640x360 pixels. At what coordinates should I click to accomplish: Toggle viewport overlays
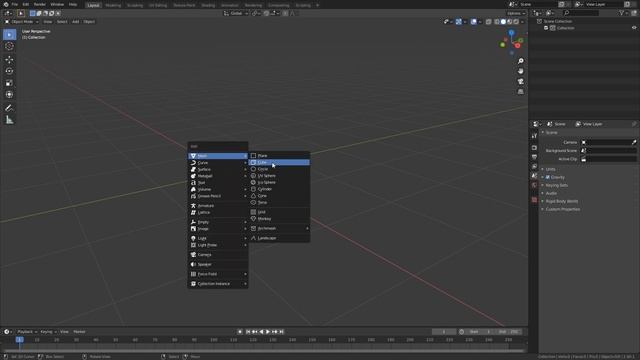tap(473, 22)
